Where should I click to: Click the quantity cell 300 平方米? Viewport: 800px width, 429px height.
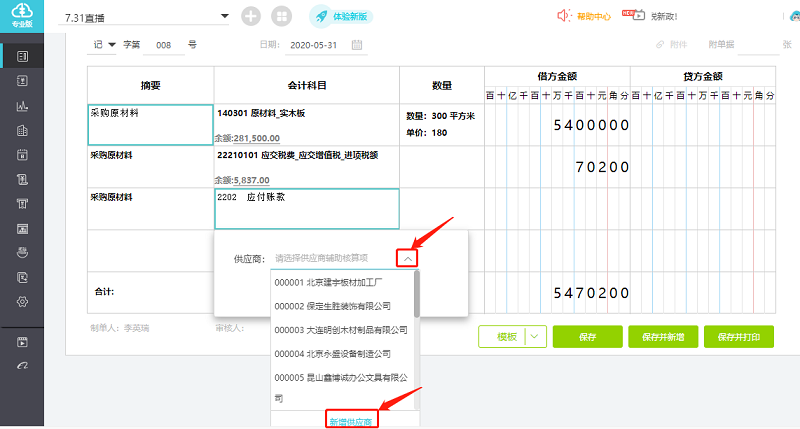tap(442, 125)
